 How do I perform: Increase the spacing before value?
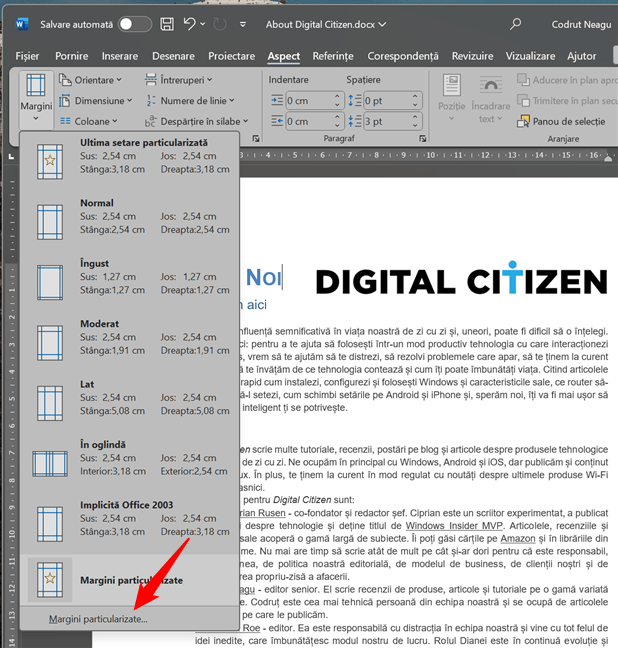(x=415, y=96)
